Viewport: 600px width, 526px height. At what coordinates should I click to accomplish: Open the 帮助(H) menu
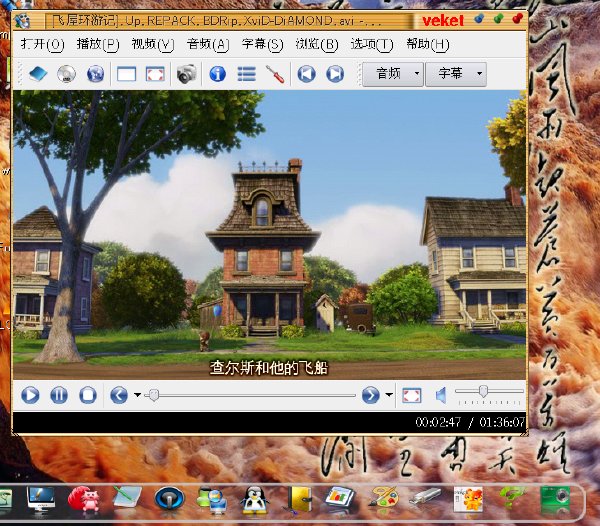[x=427, y=44]
